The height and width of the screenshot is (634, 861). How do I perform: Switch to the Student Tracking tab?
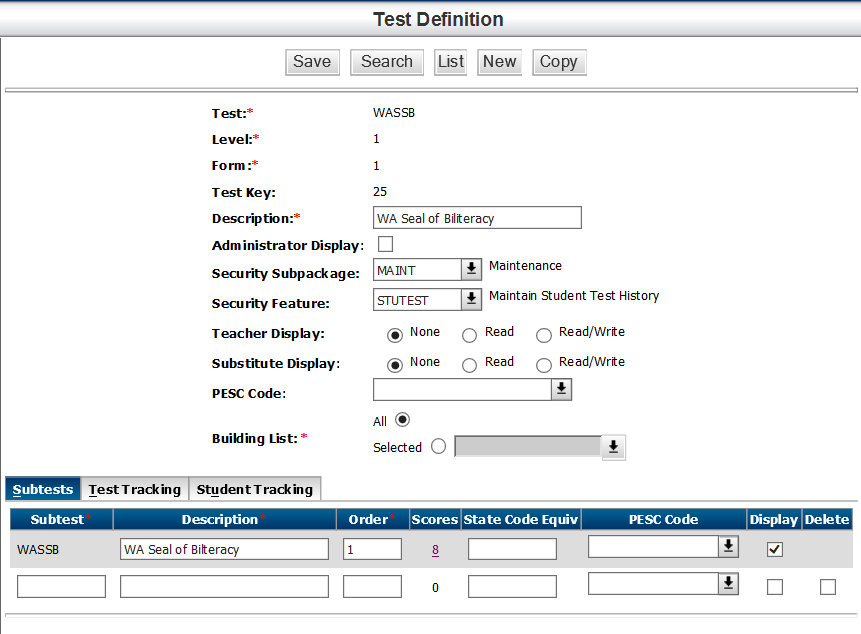(x=255, y=489)
